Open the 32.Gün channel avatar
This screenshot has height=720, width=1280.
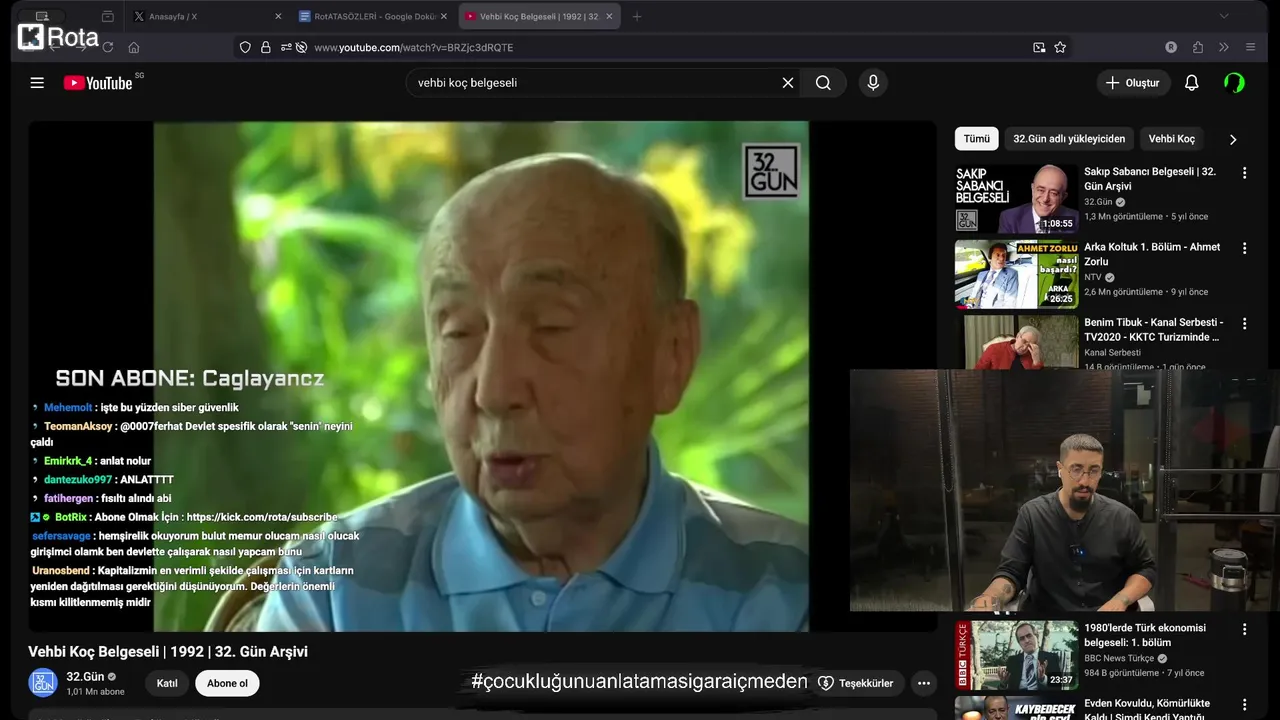[42, 683]
